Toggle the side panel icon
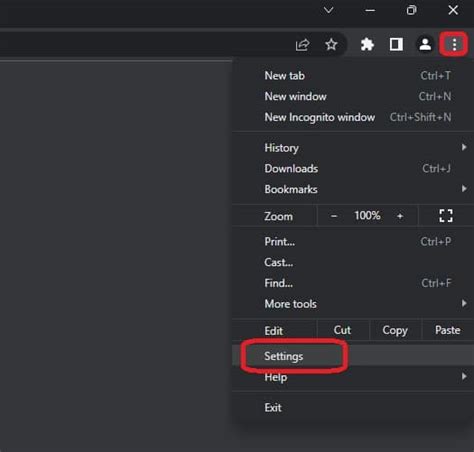The height and width of the screenshot is (452, 474). (396, 44)
